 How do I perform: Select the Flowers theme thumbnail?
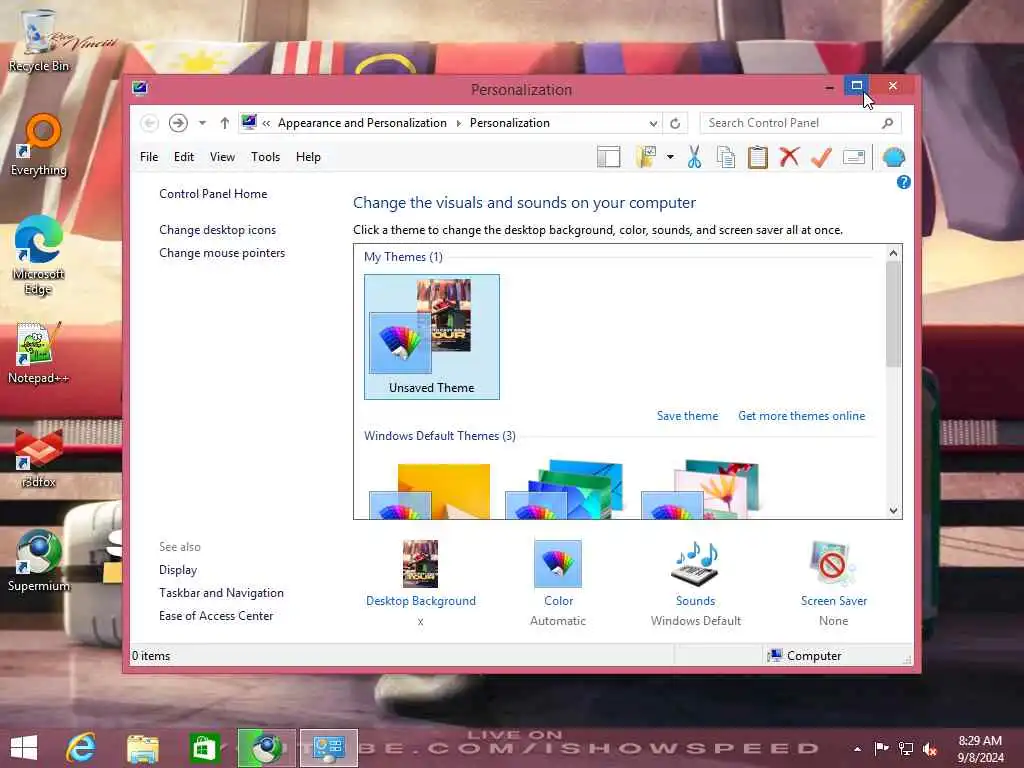pyautogui.click(x=701, y=490)
